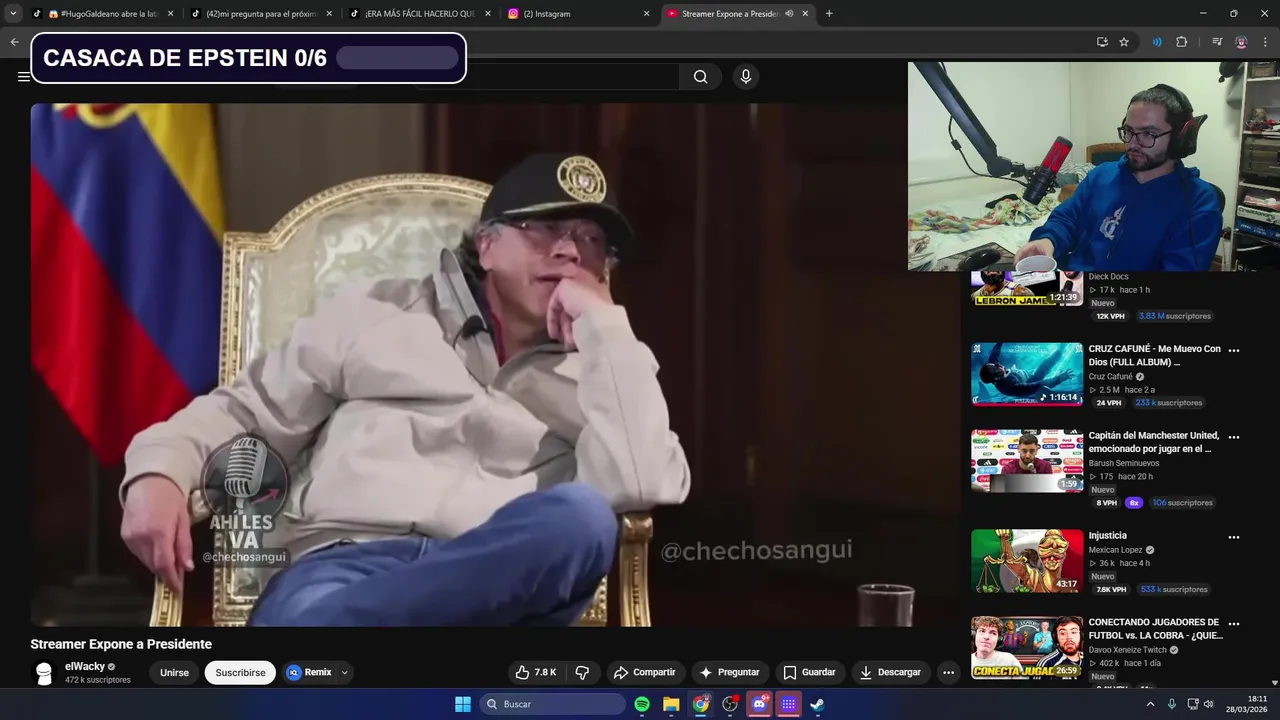1280x720 pixels.
Task: Expand the Remix dropdown arrow
Action: [x=344, y=672]
